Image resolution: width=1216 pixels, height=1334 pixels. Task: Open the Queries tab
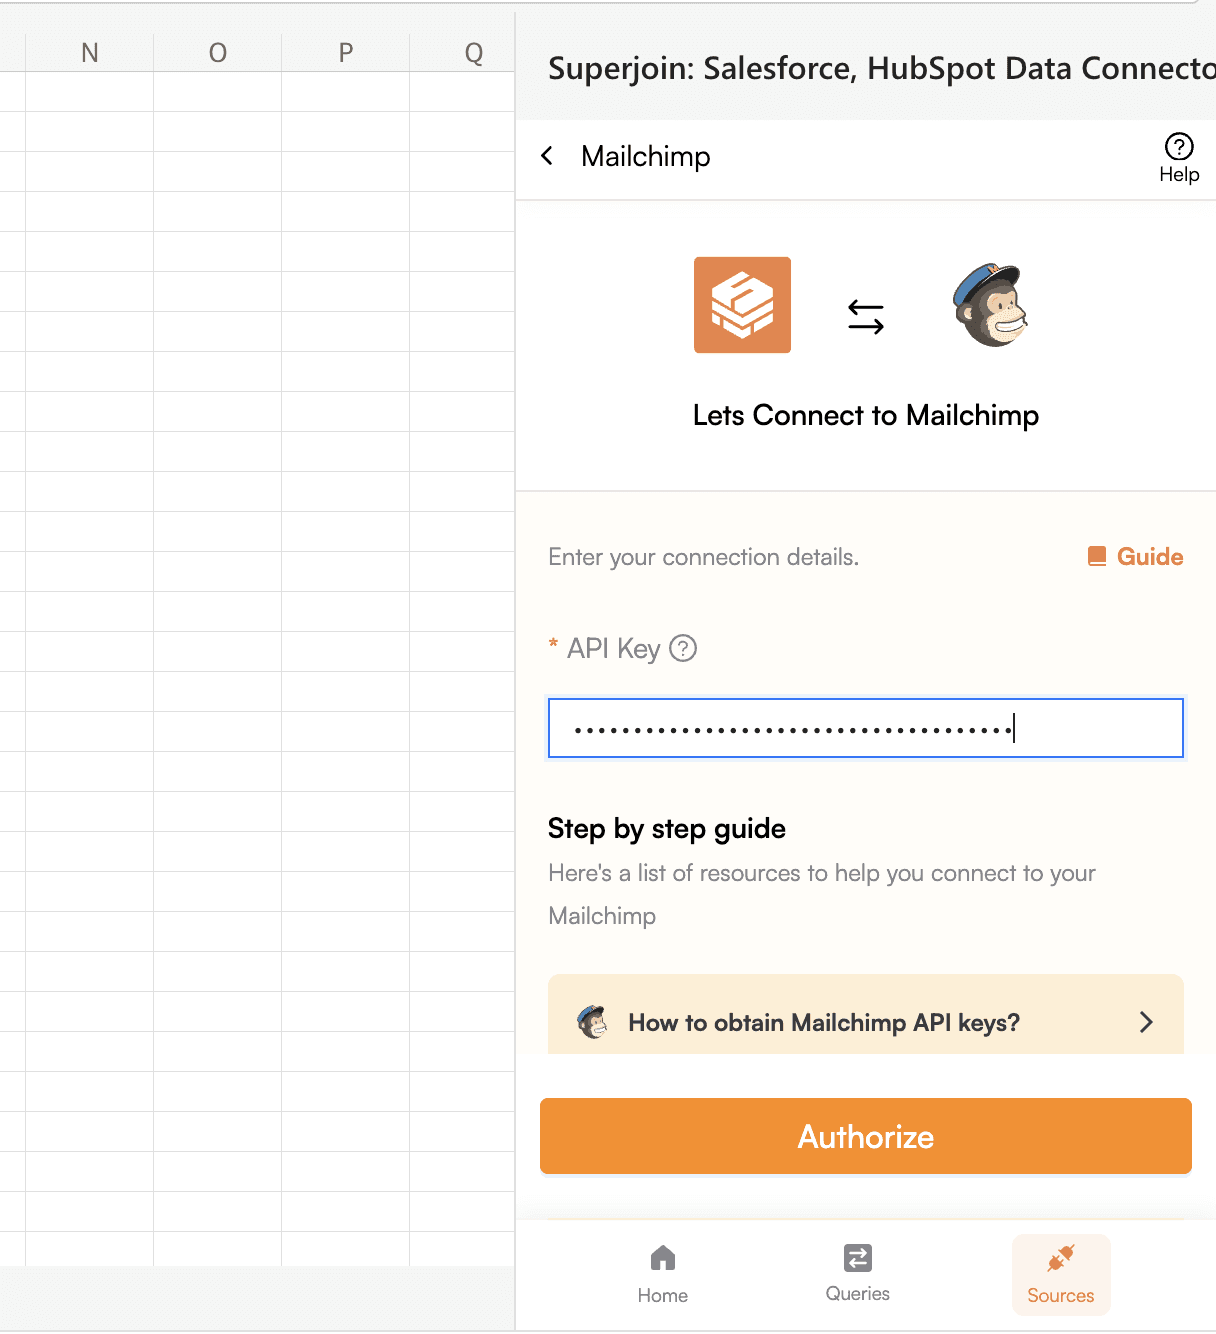[x=858, y=1273]
